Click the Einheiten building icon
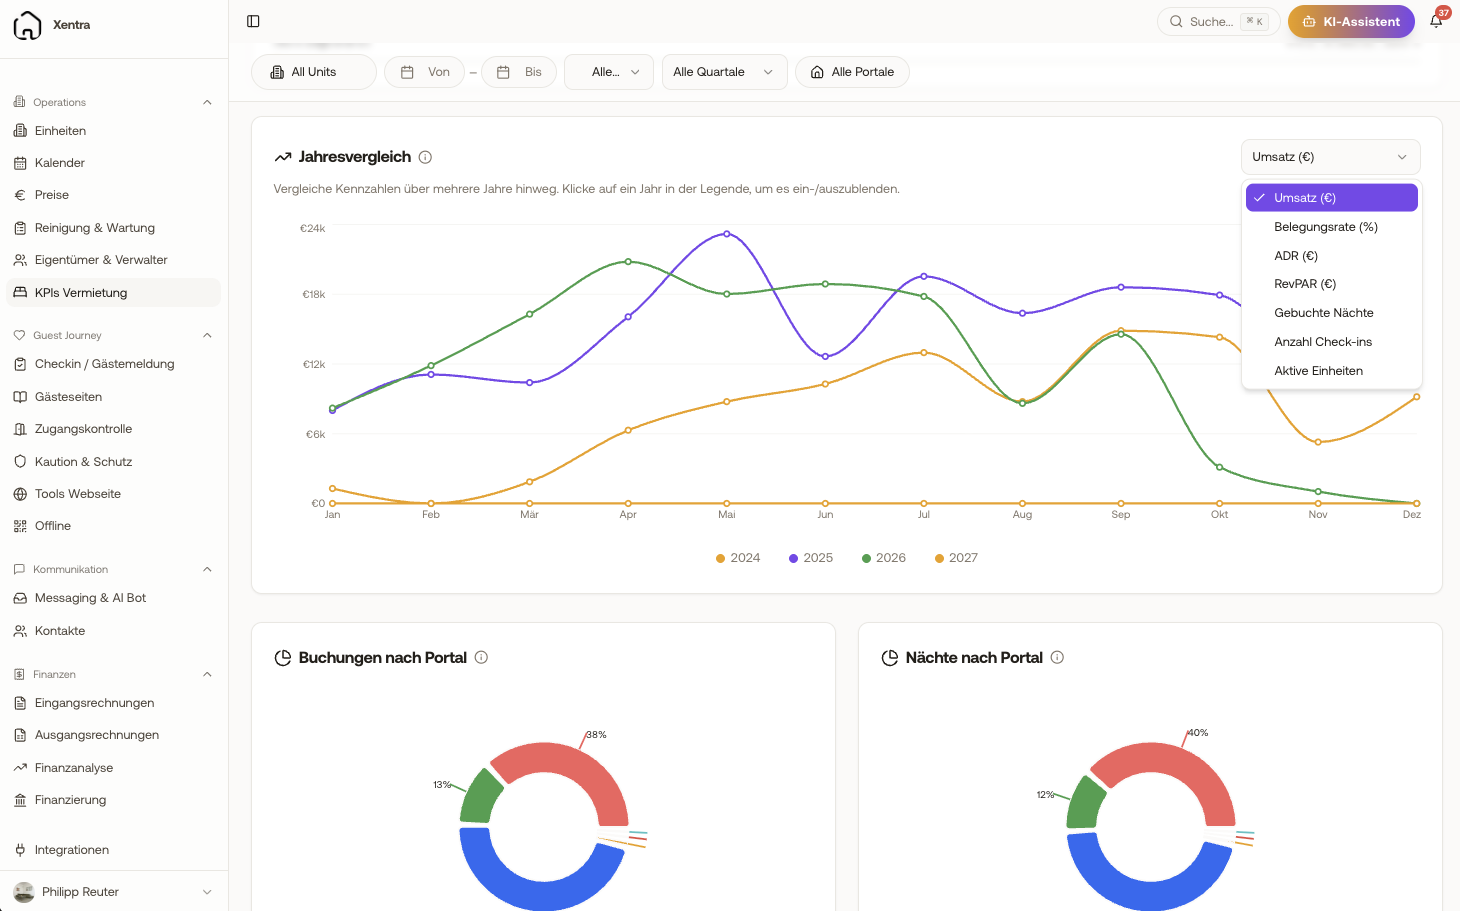This screenshot has width=1460, height=911. click(x=20, y=131)
